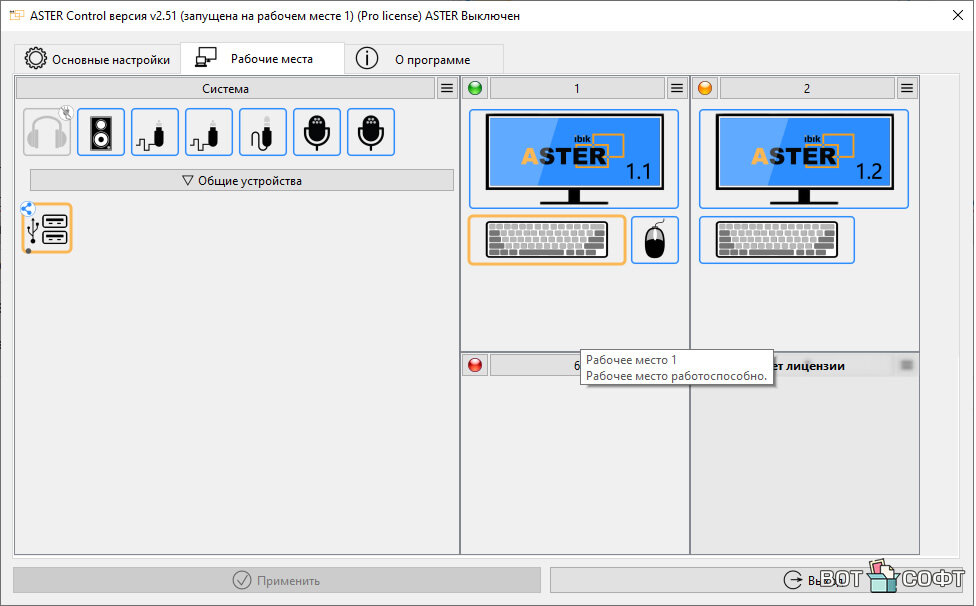Viewport: 976px width, 606px height.
Task: Toggle the red status indicator of the lower workplace
Action: [475, 366]
